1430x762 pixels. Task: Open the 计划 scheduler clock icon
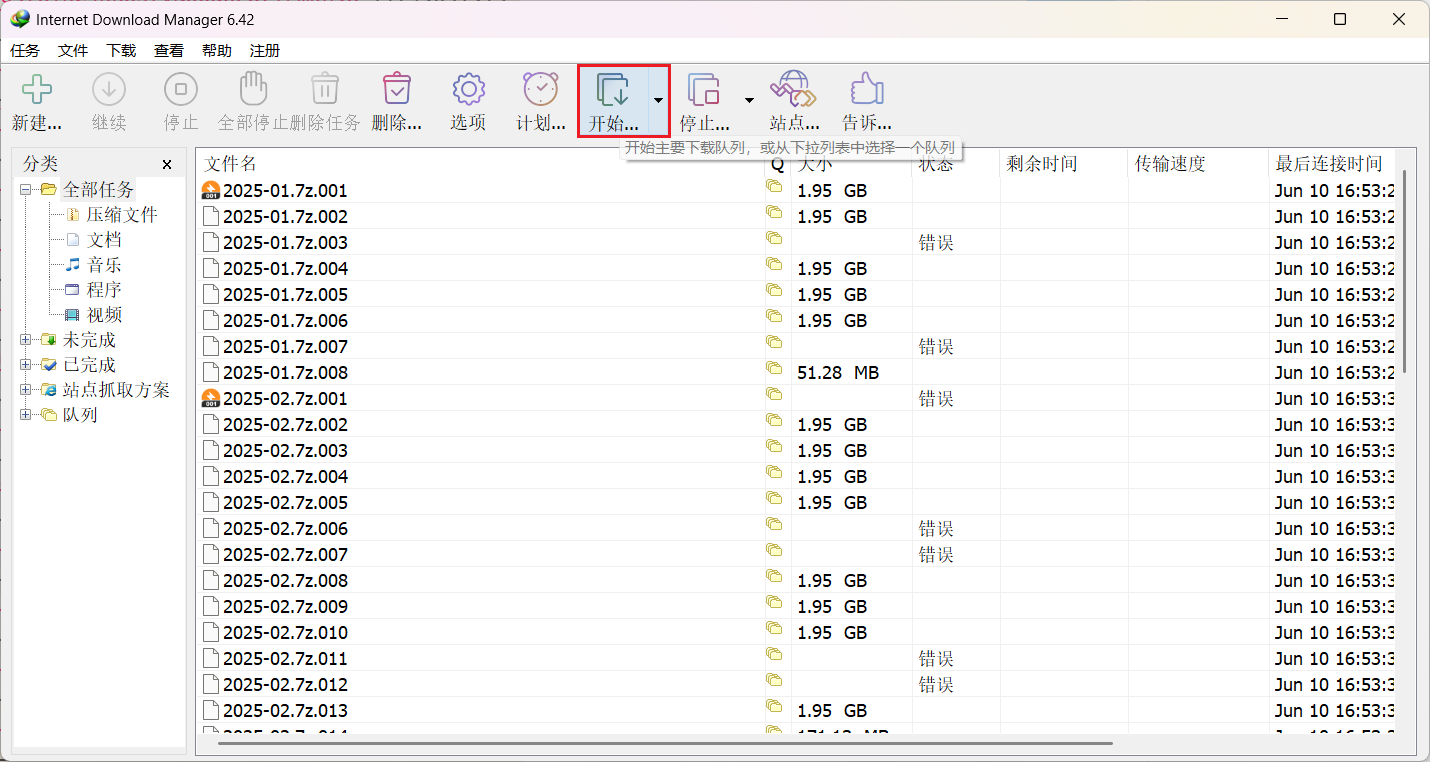pos(541,89)
